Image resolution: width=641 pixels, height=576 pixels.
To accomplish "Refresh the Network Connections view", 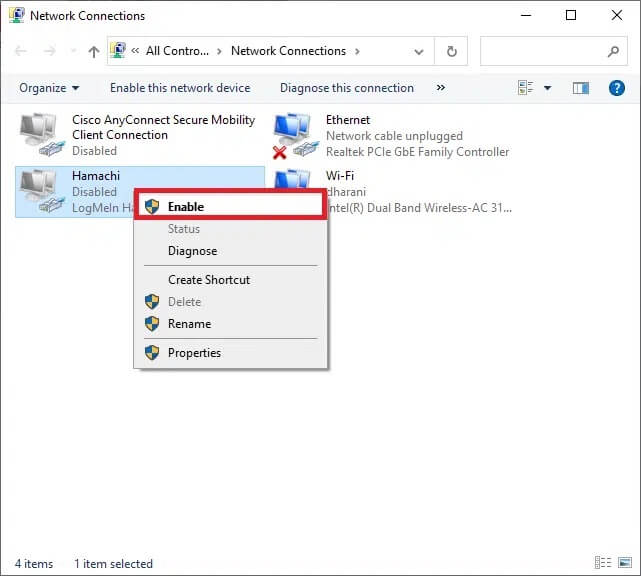I will [x=451, y=52].
